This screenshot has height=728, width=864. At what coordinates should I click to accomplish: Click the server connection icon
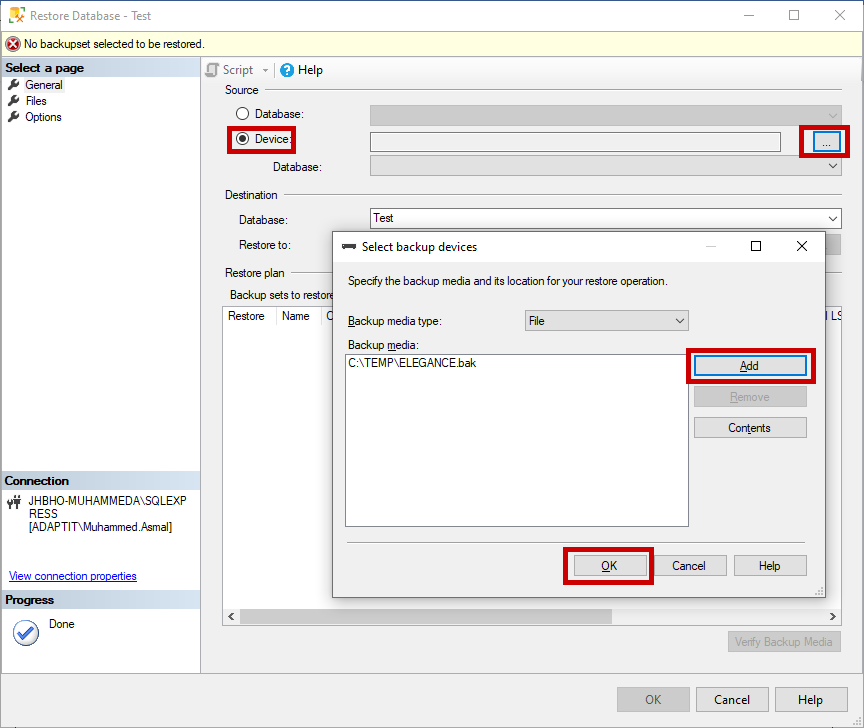[14, 502]
